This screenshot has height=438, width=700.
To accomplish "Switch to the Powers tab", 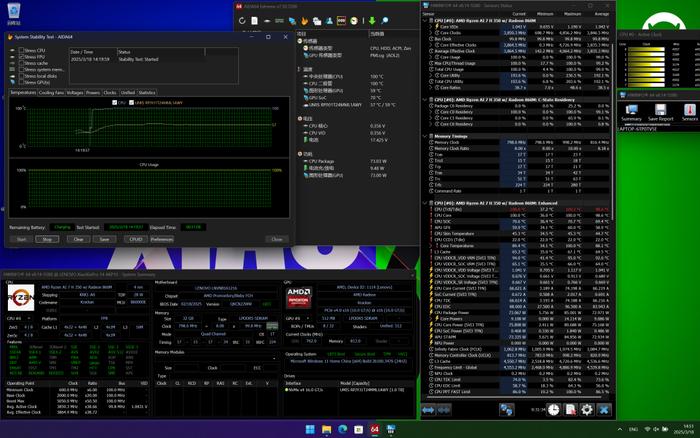I will [x=93, y=92].
